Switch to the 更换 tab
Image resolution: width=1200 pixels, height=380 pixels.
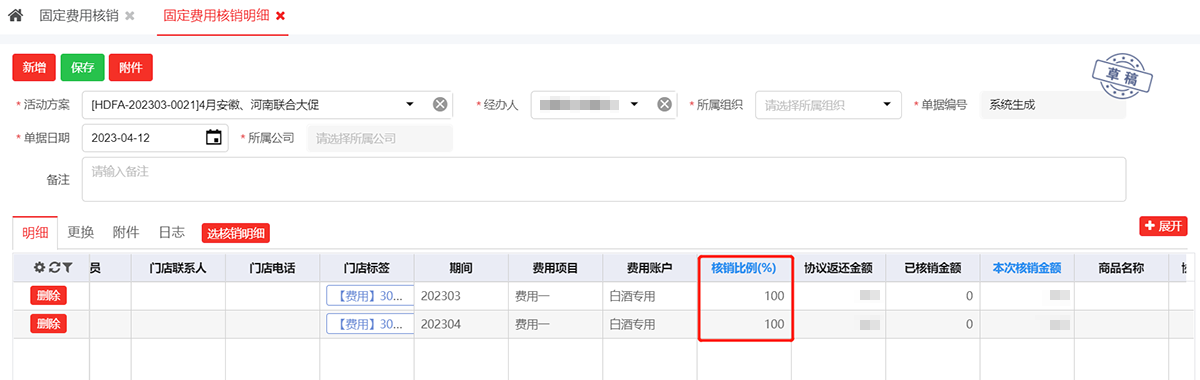coord(81,232)
